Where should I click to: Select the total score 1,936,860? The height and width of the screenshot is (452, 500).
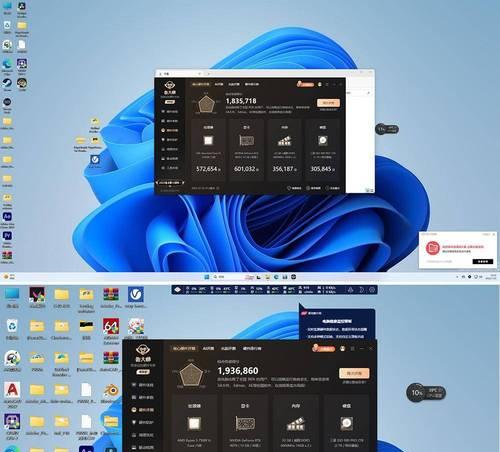[x=238, y=371]
